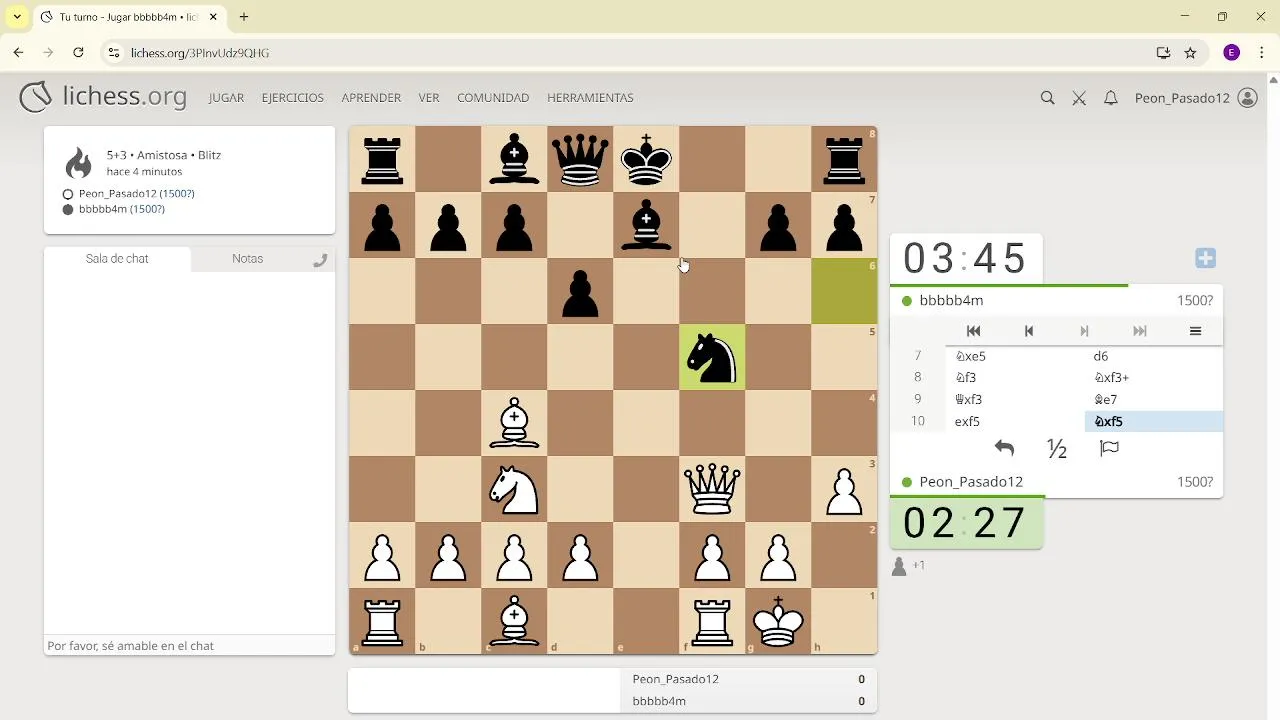The height and width of the screenshot is (720, 1280).
Task: Reload the page in browser
Action: [x=78, y=53]
